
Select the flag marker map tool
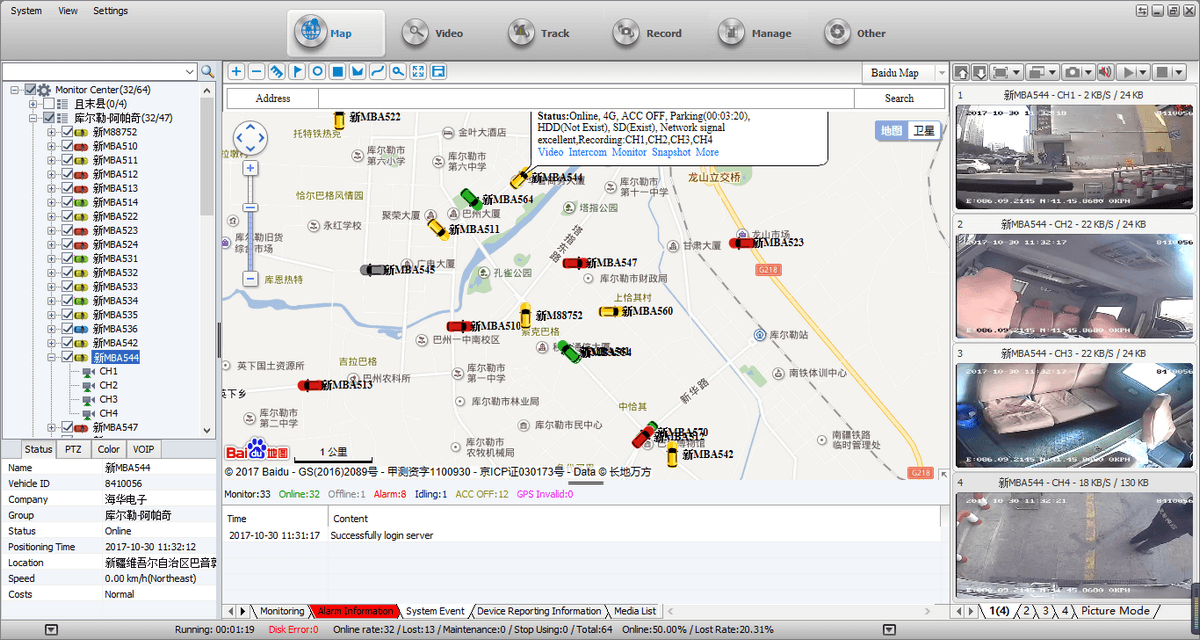(297, 72)
